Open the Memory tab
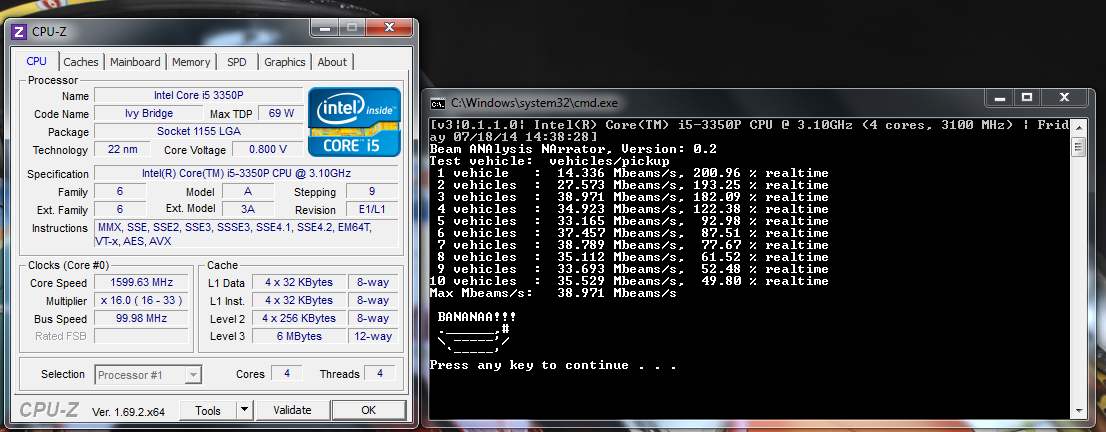Image resolution: width=1106 pixels, height=432 pixels. click(191, 62)
